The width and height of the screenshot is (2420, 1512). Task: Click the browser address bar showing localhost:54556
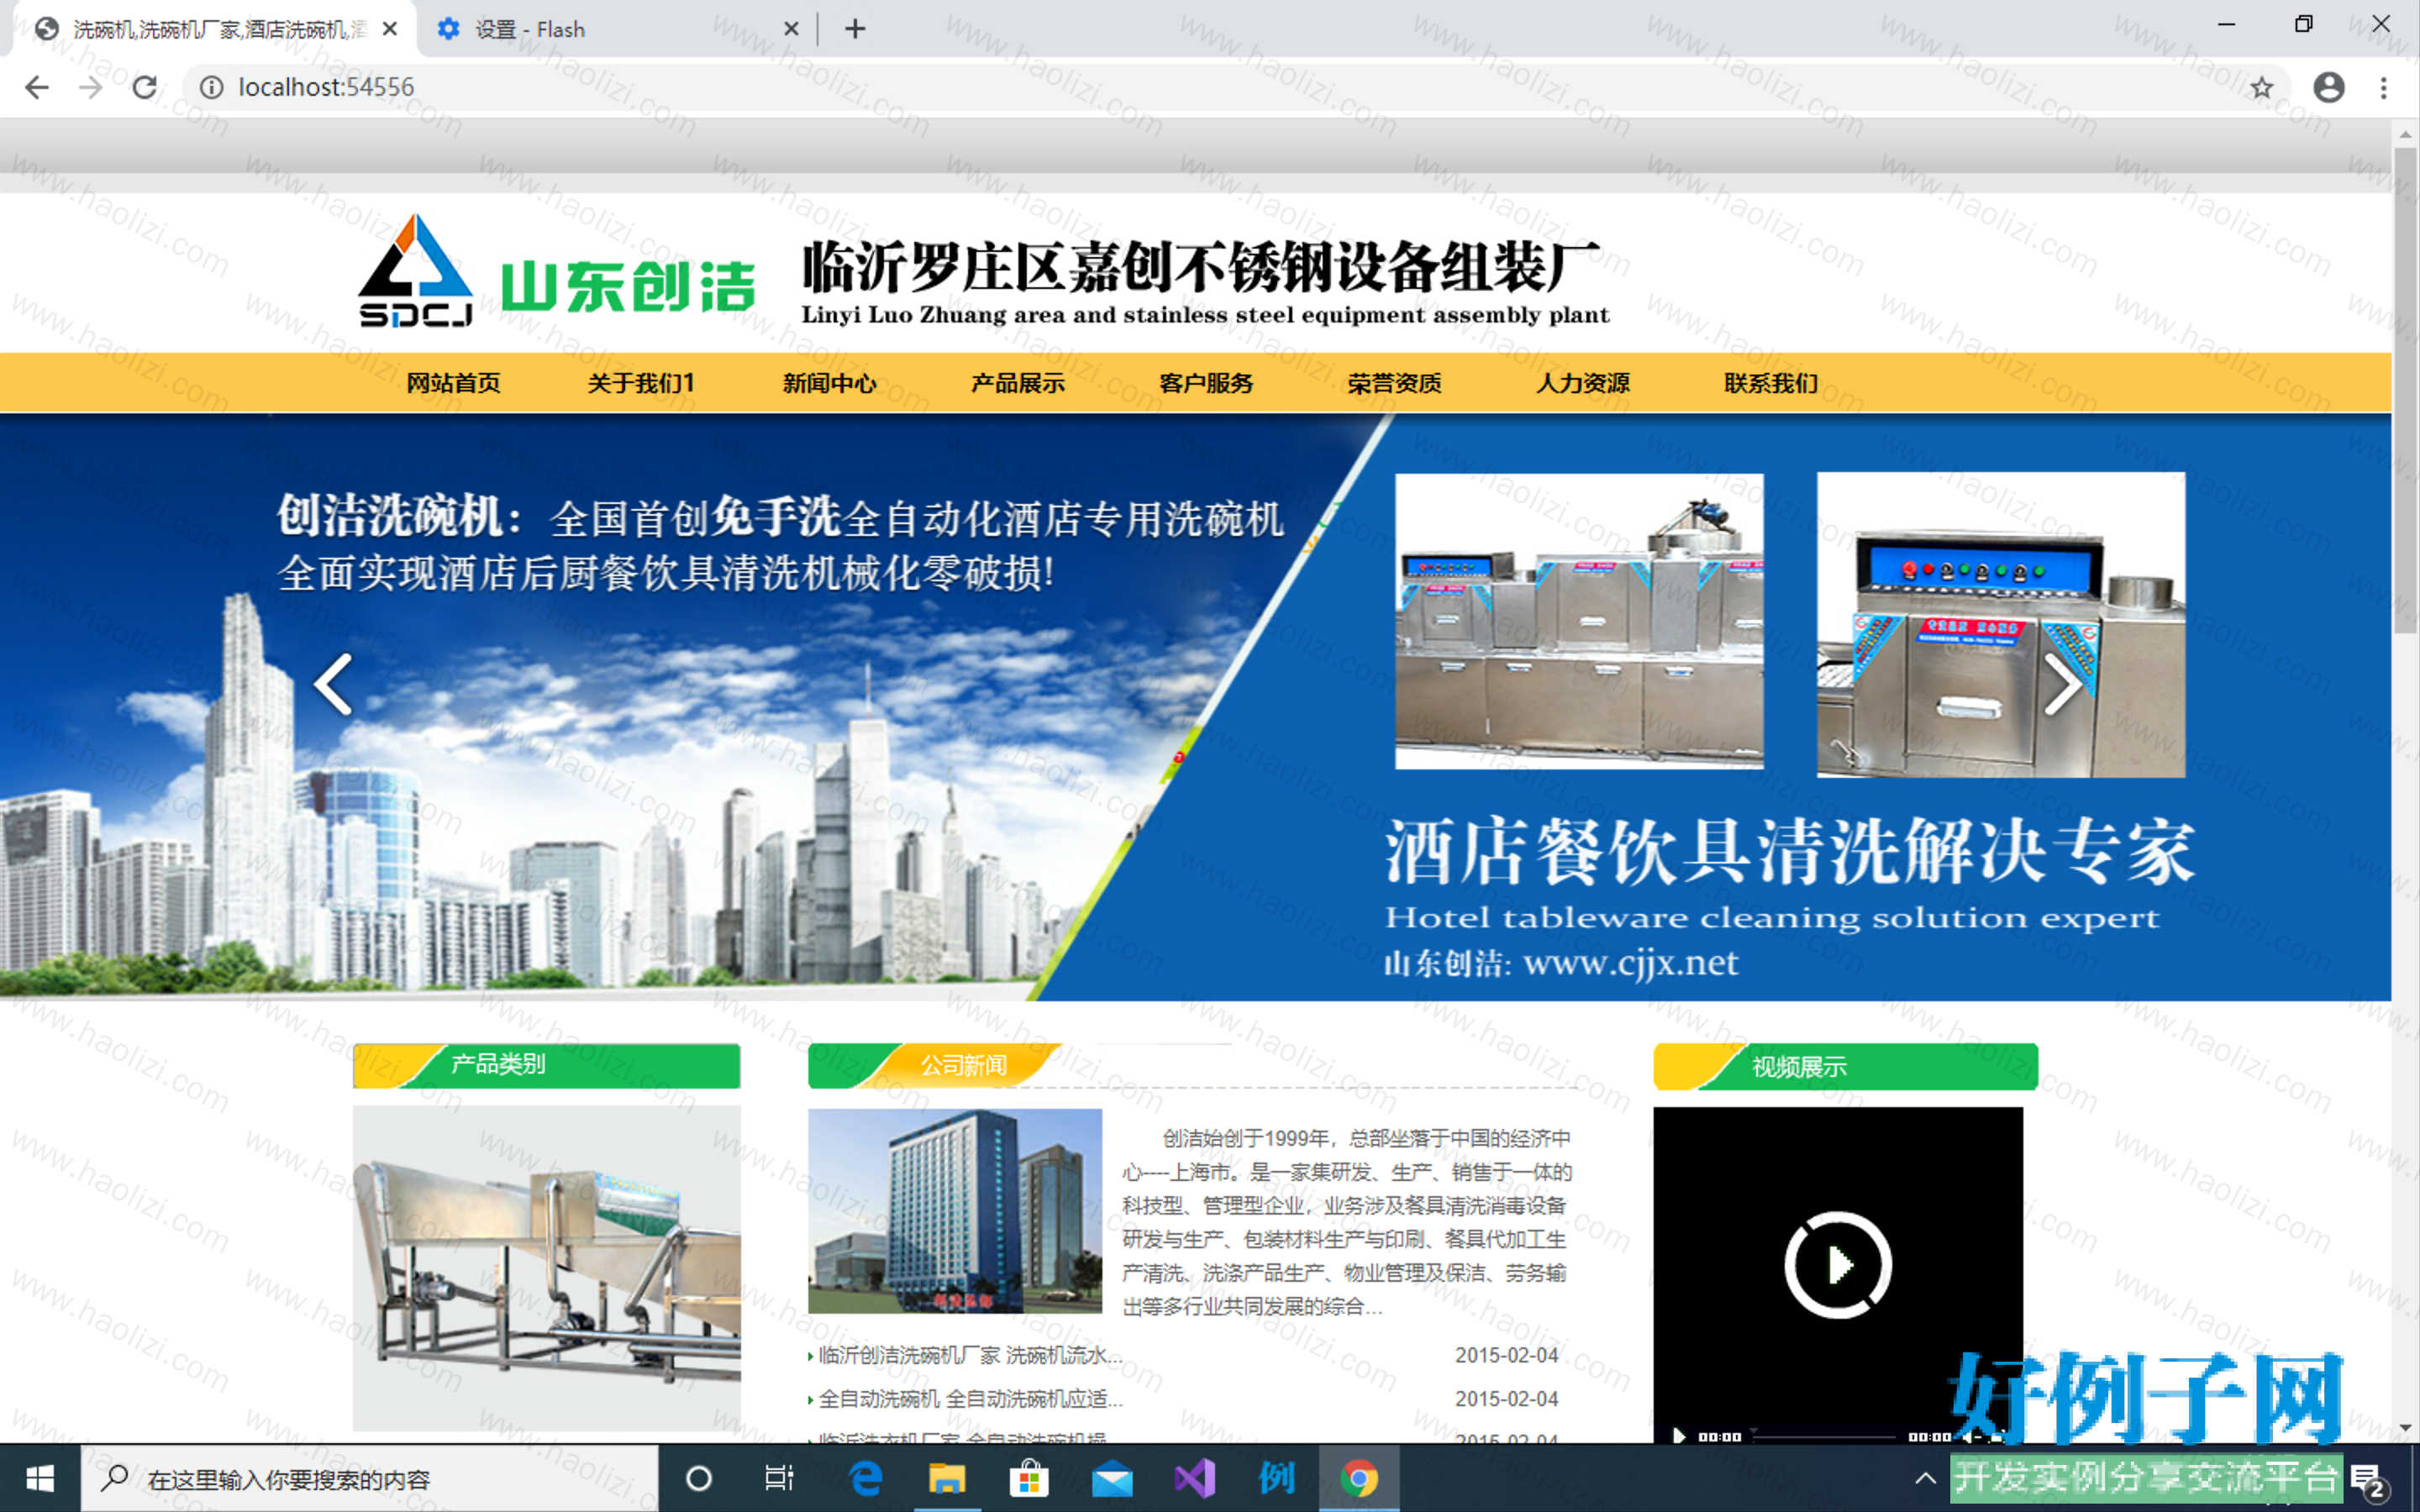[1235, 88]
